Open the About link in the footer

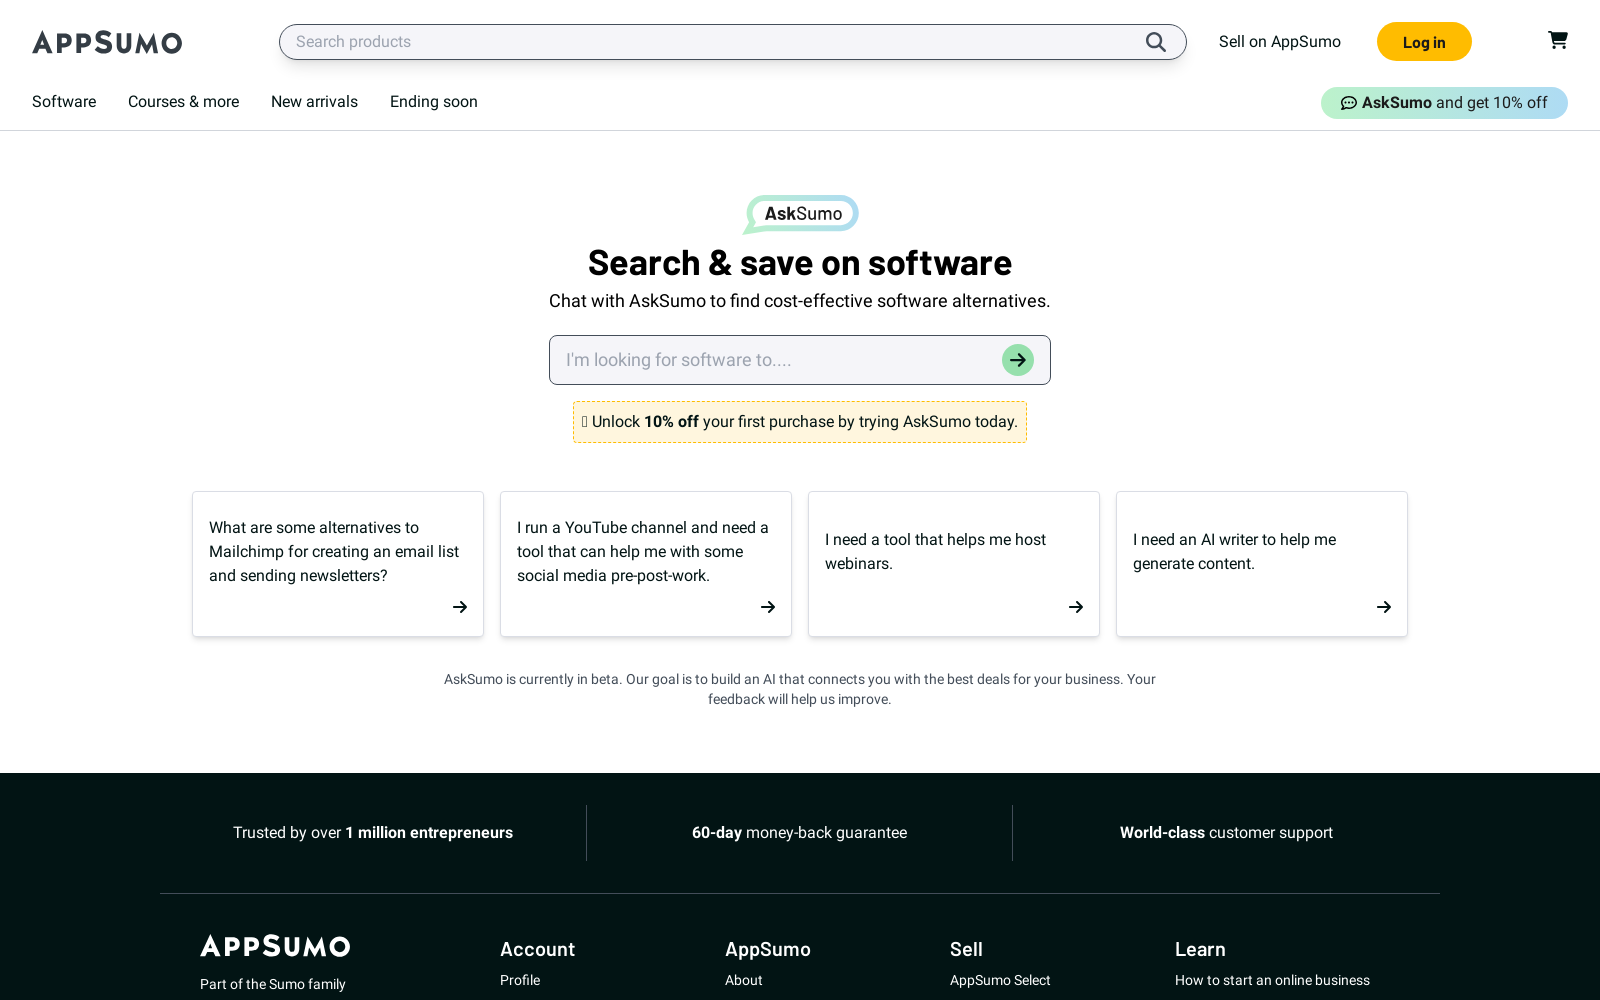click(x=744, y=980)
